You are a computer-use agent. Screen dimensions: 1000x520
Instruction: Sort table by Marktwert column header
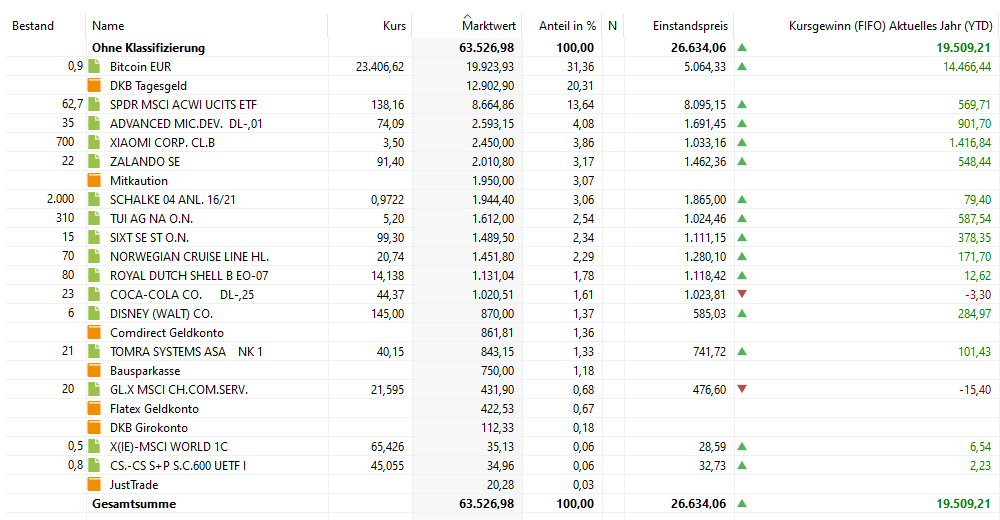[x=487, y=26]
